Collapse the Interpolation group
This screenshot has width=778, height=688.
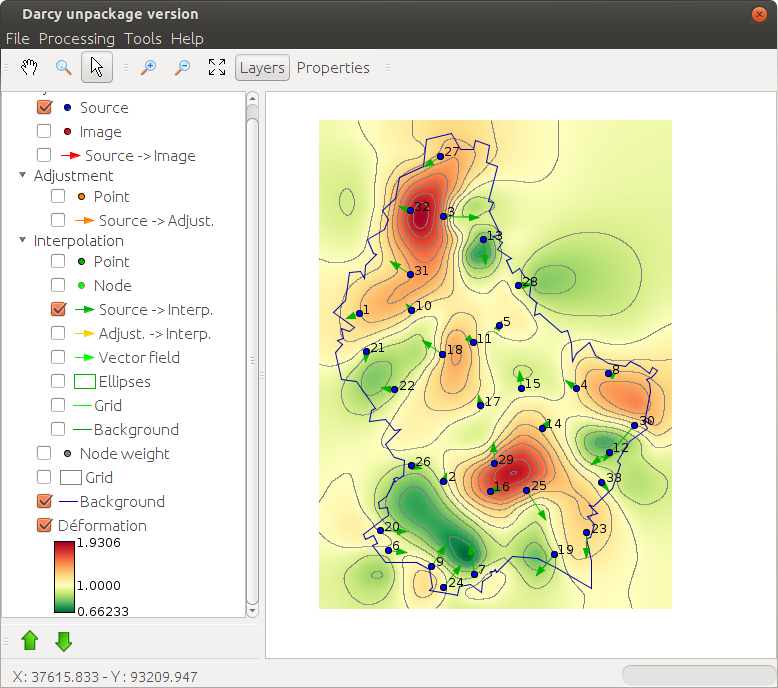click(23, 241)
